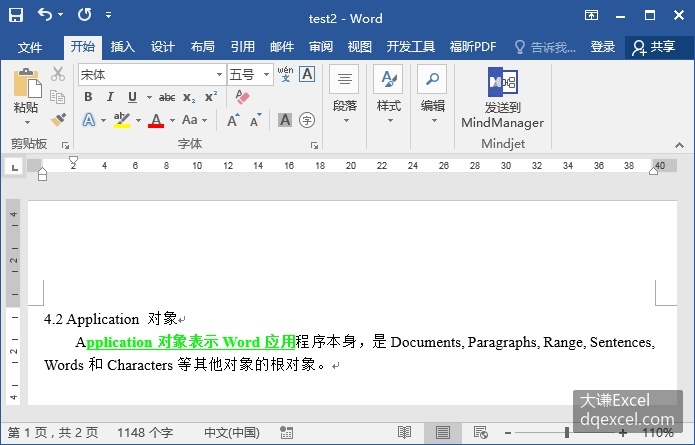Click the tab stop selector on ruler
This screenshot has height=445, width=695.
(15, 168)
